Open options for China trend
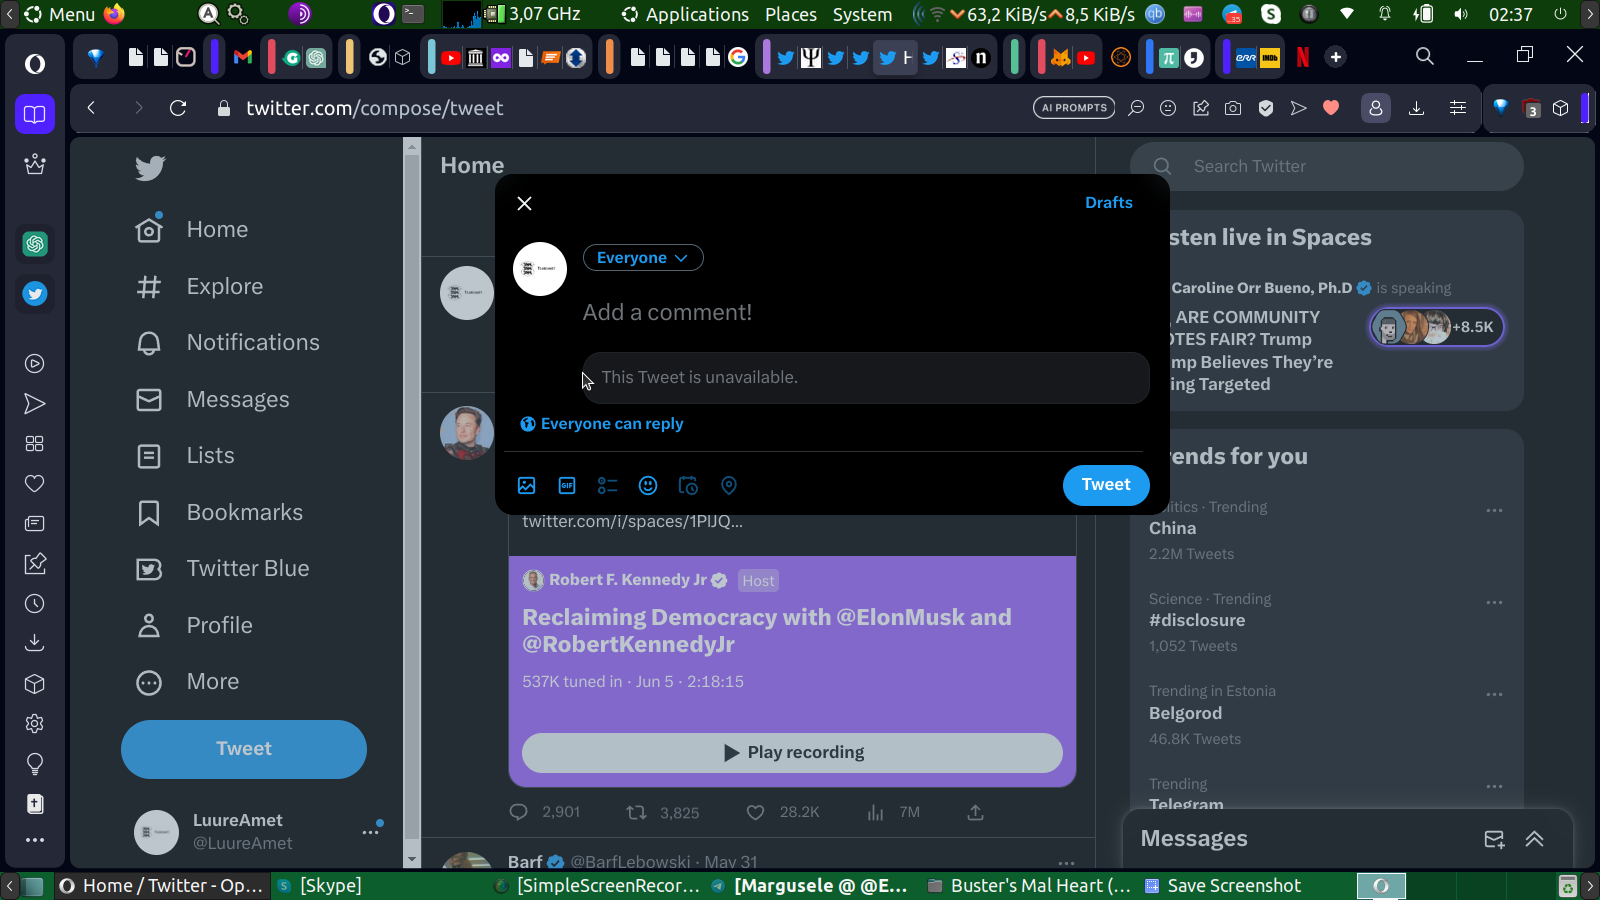 1494,511
